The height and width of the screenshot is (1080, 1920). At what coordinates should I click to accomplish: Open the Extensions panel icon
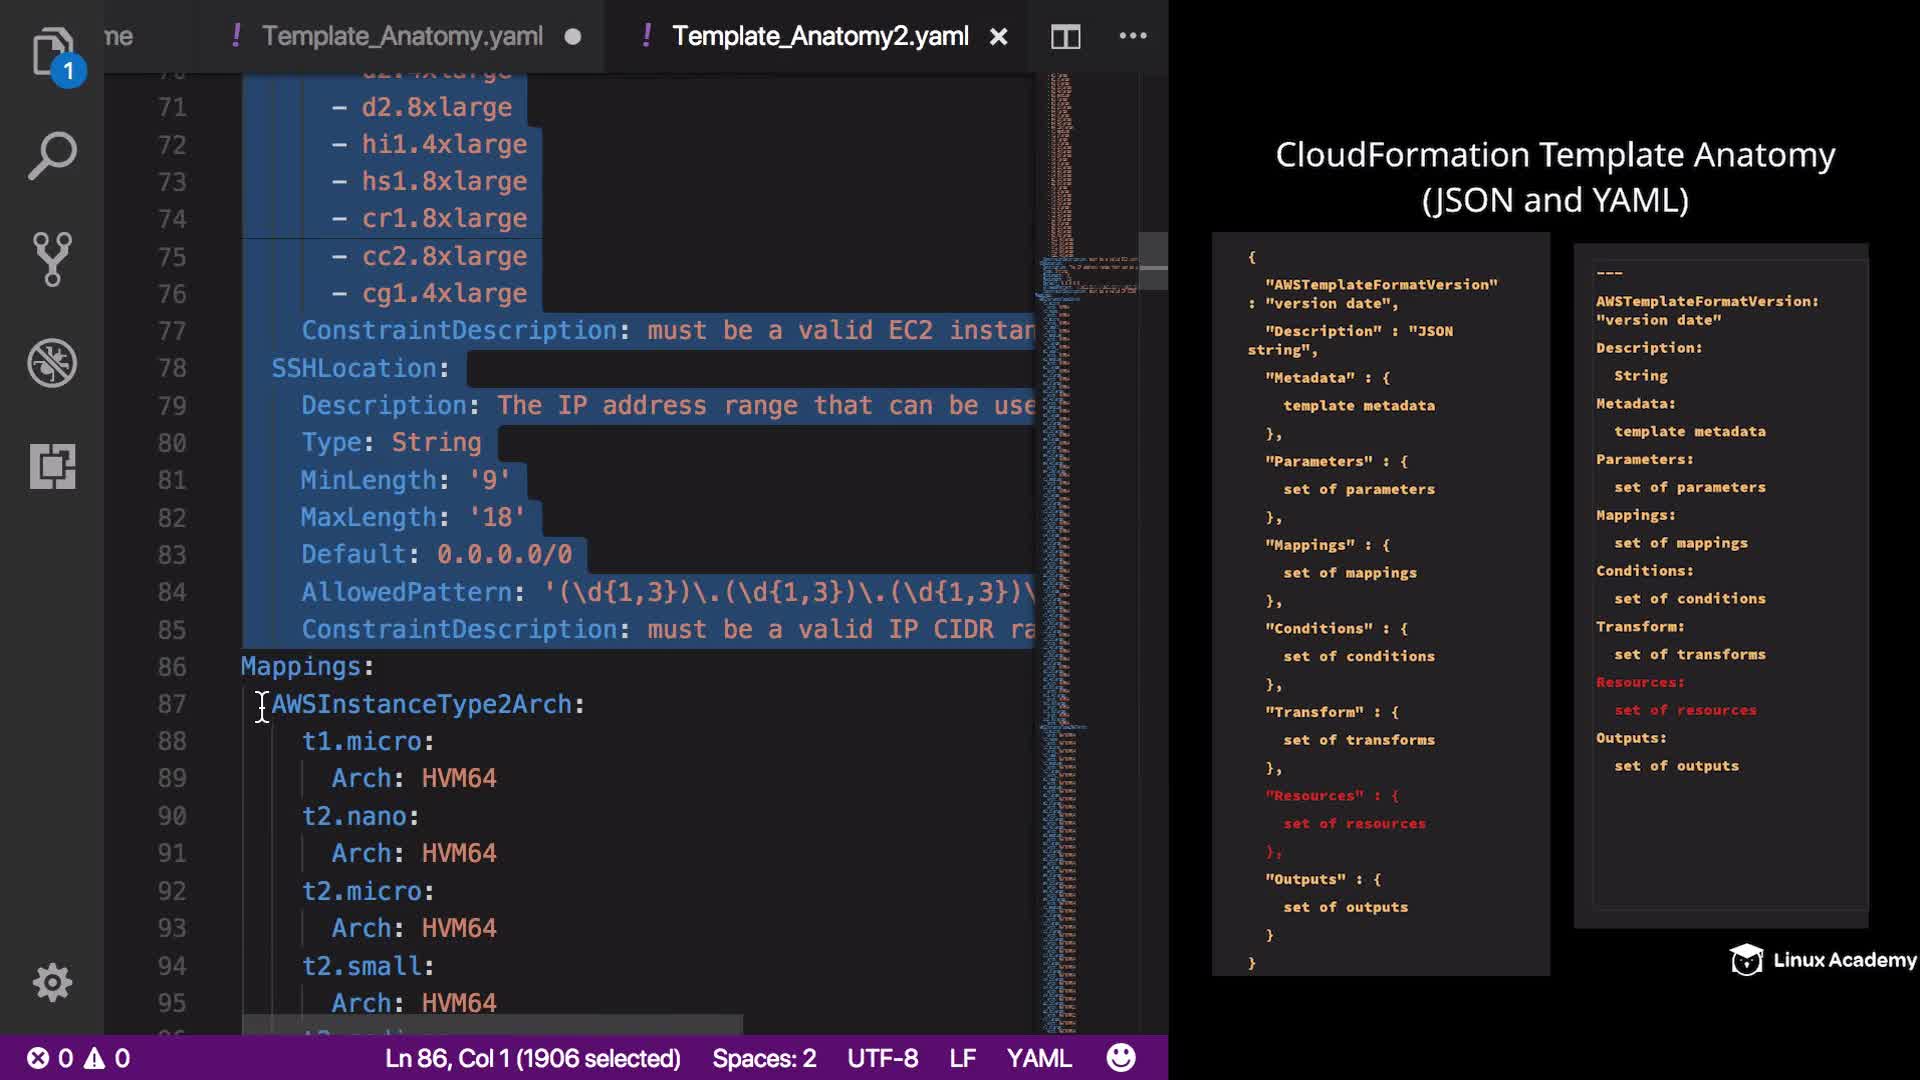52,466
